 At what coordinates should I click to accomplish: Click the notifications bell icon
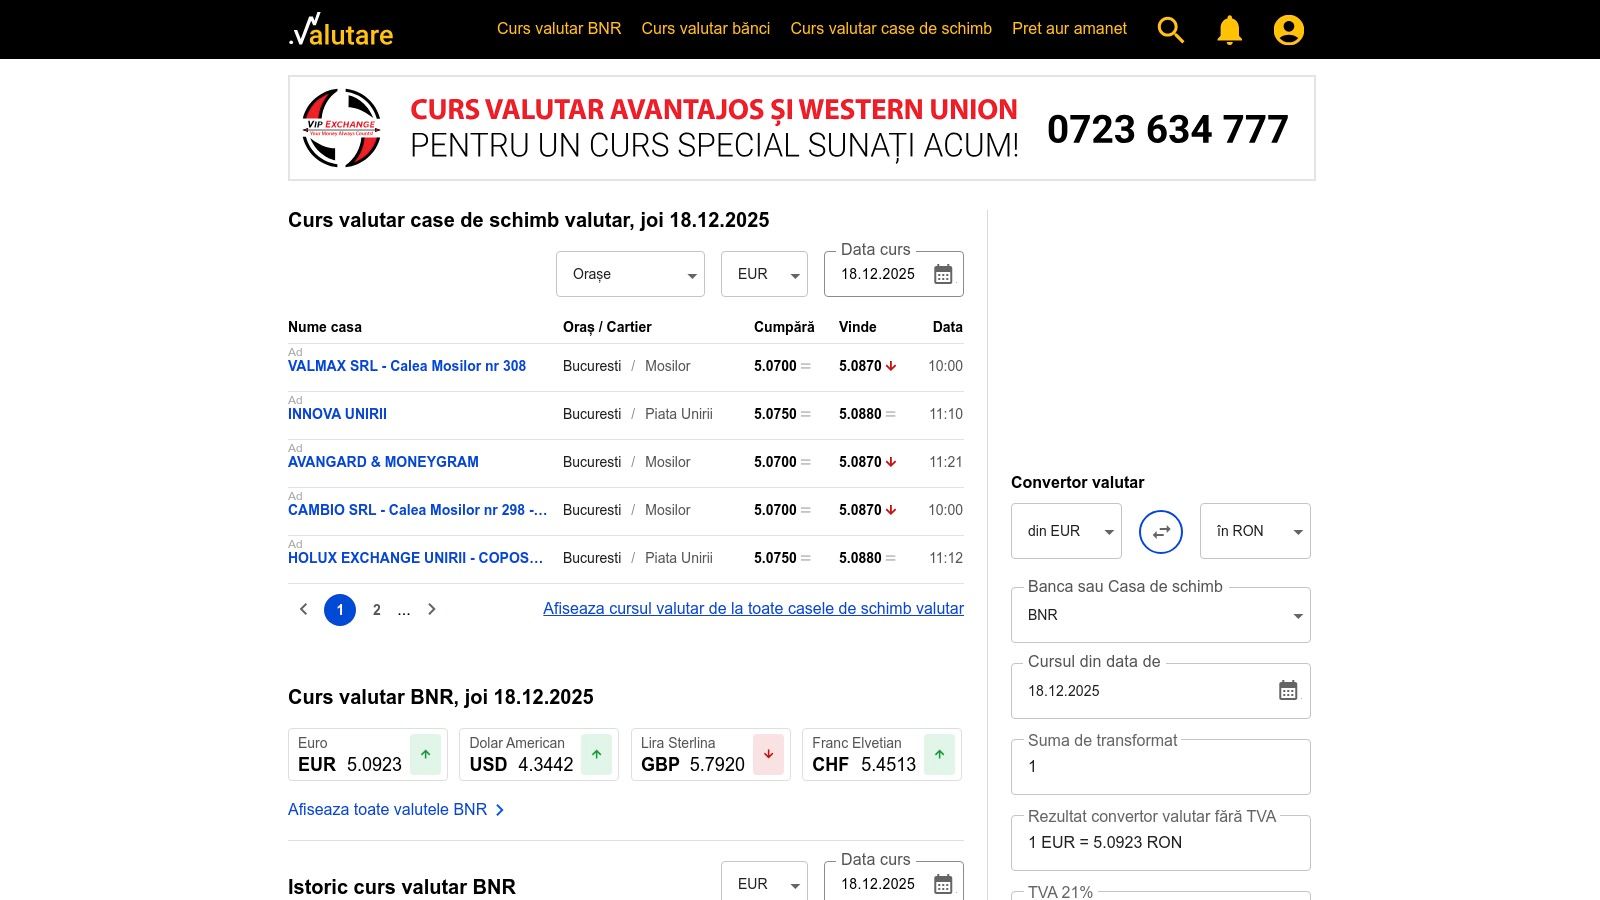point(1229,30)
